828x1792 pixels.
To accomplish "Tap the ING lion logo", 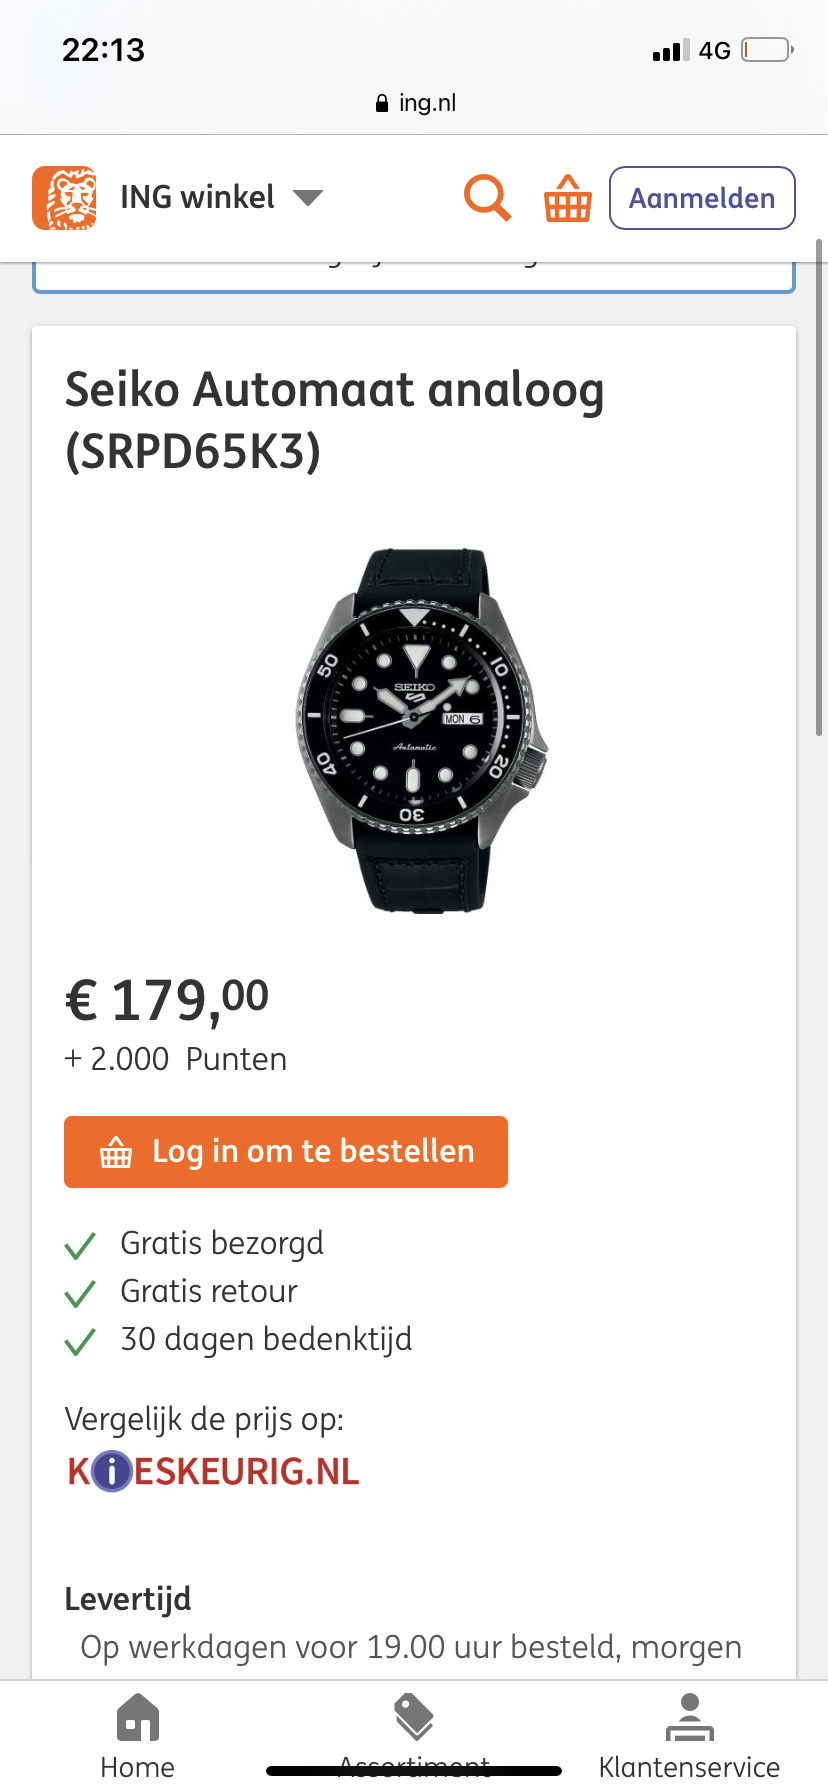I will (x=65, y=198).
